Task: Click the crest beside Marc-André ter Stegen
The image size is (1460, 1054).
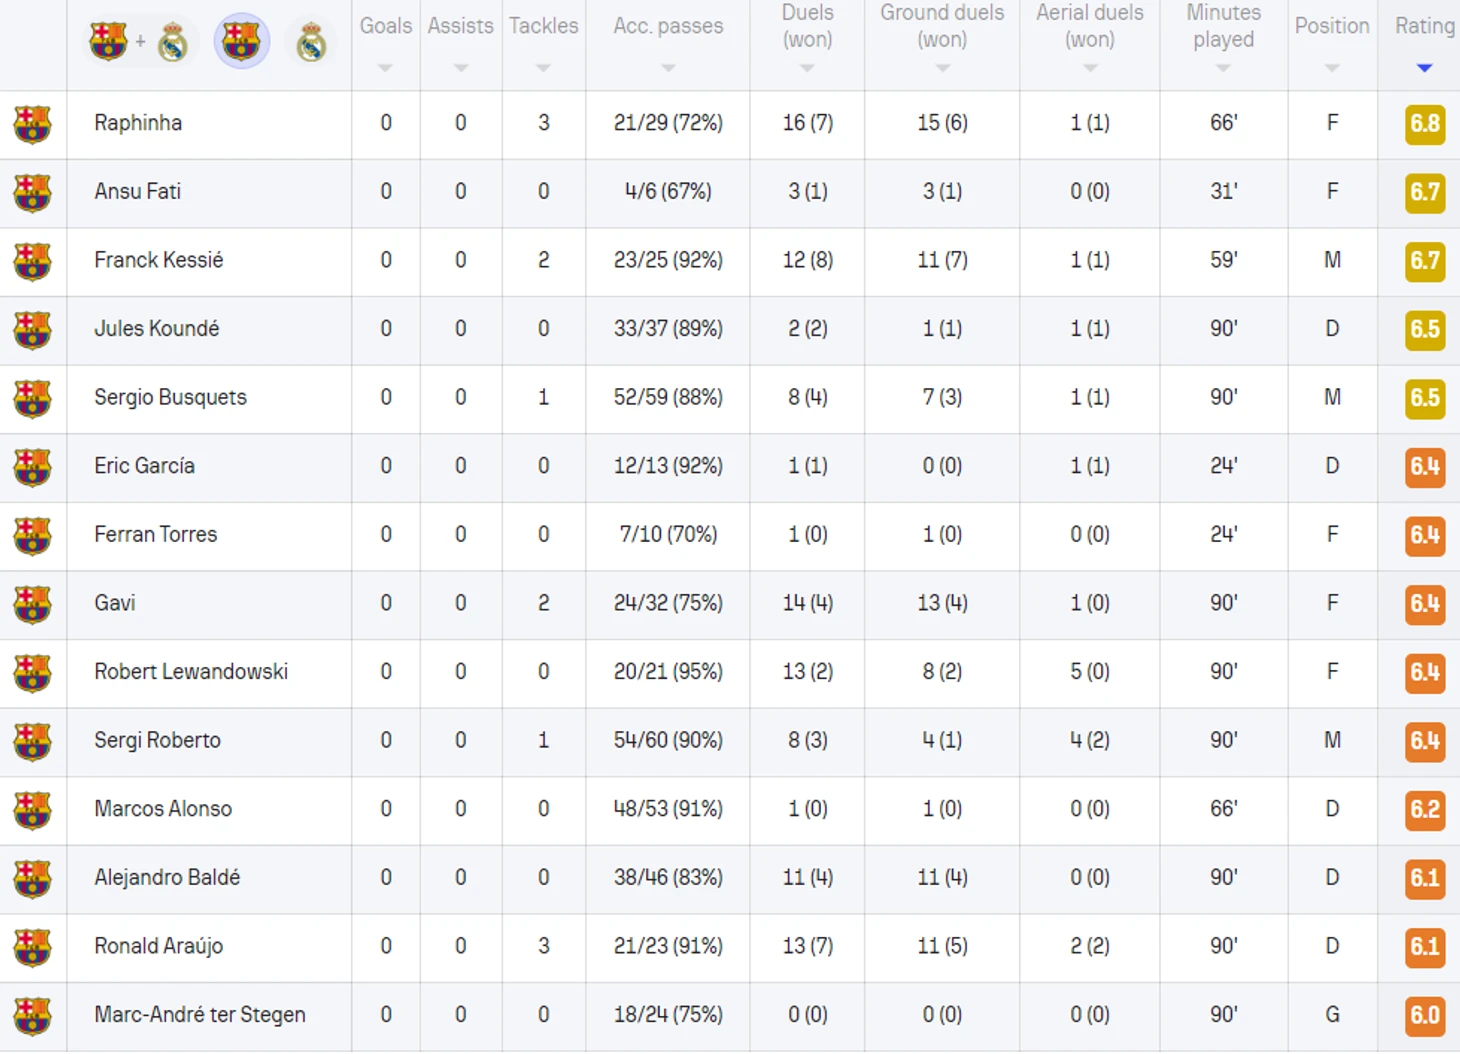Action: 32,1016
